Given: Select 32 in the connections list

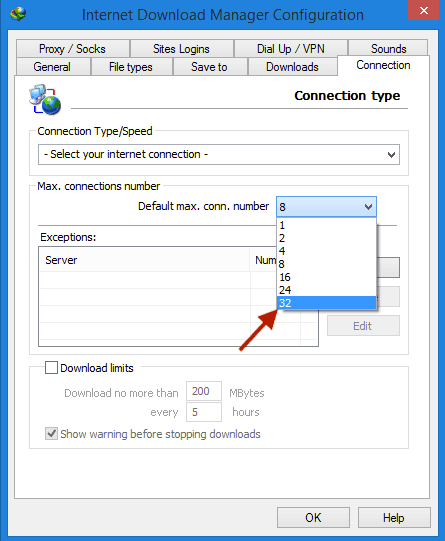Looking at the screenshot, I should click(326, 303).
